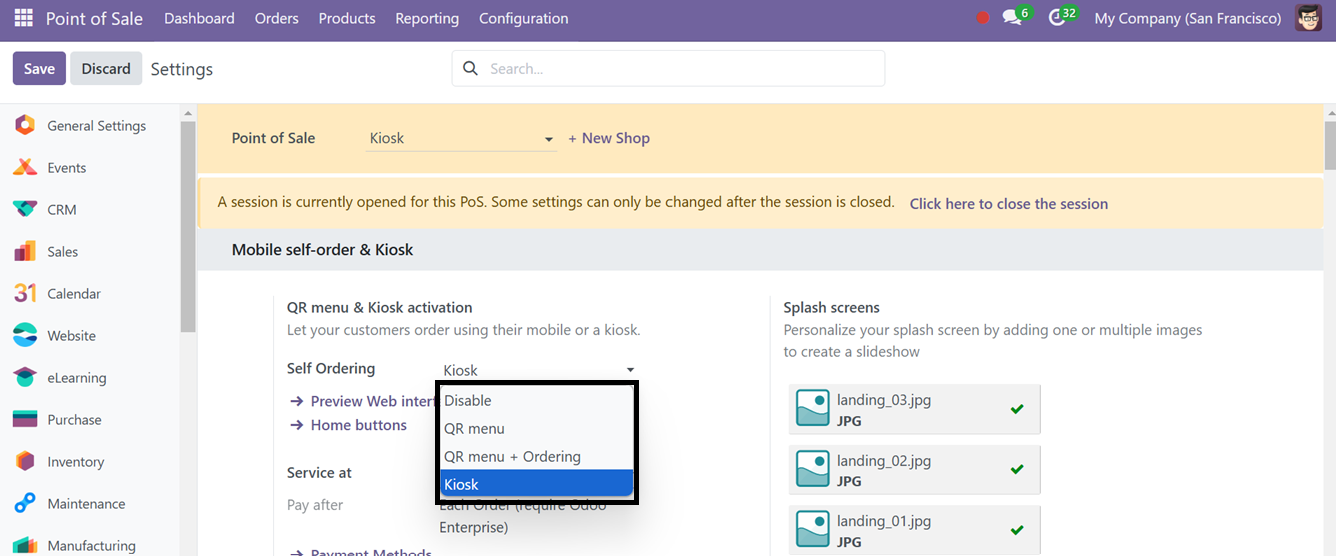Click the Splash screens heading

point(832,308)
